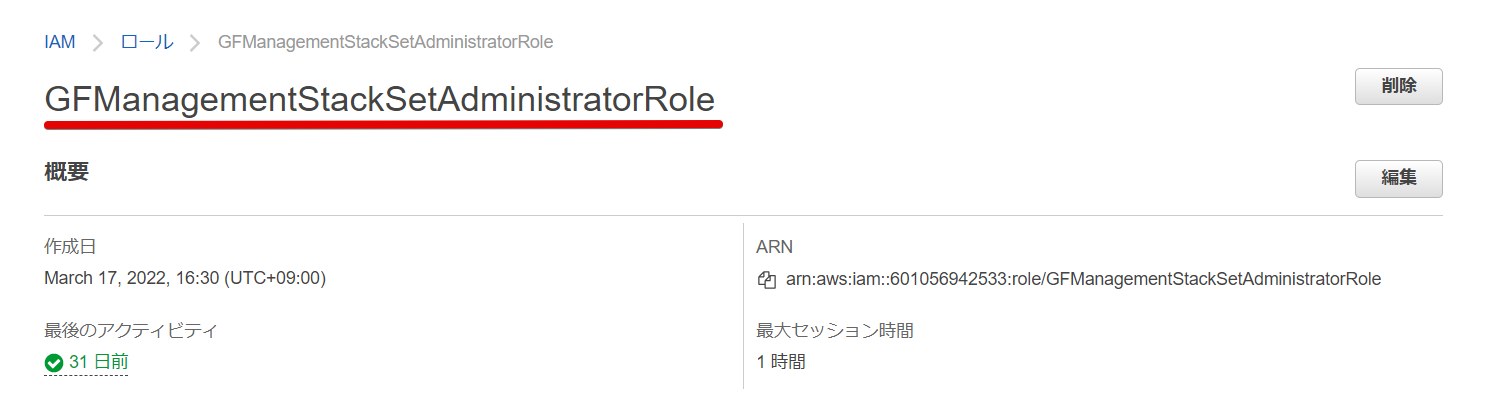Click the chevron after the IAM breadcrumb

coord(98,43)
